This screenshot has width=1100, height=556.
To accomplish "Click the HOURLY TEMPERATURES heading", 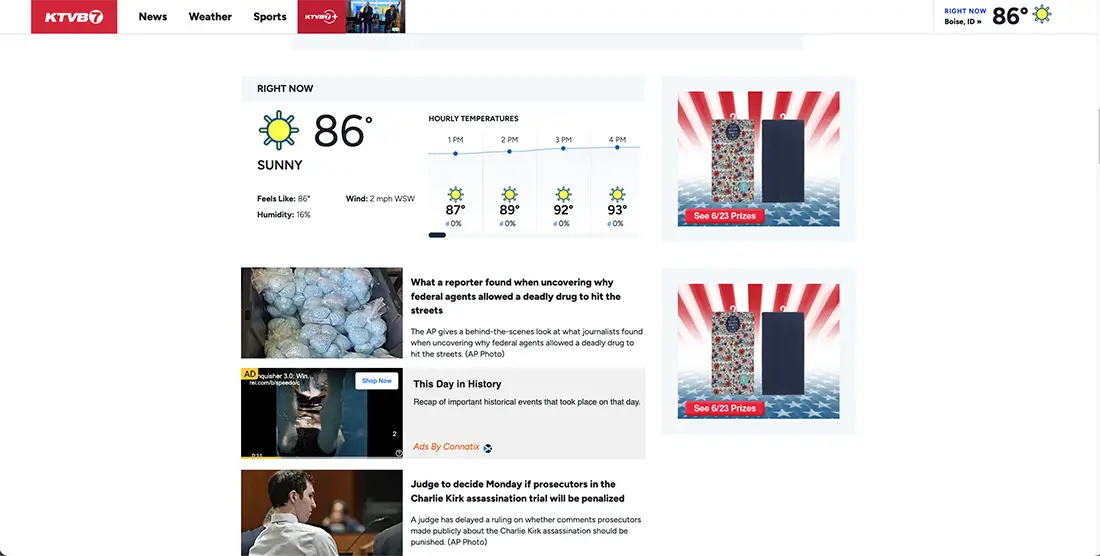I will click(474, 118).
